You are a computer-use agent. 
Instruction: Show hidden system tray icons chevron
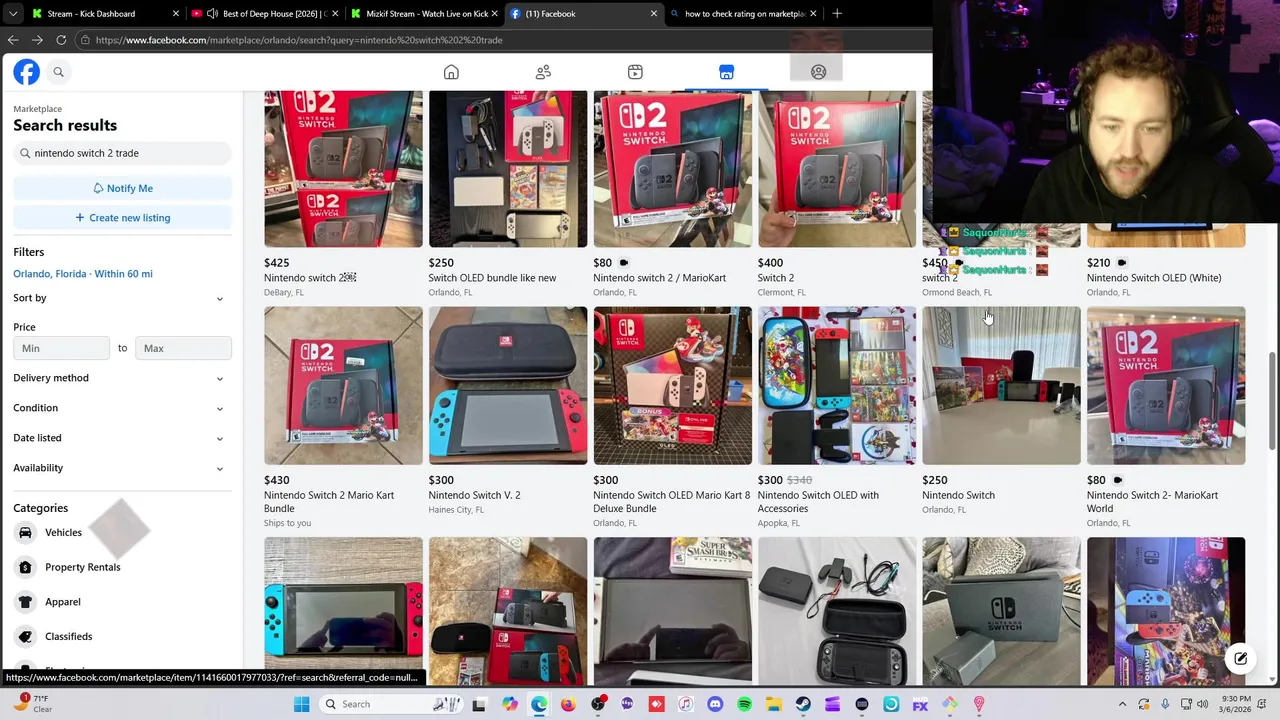coord(1122,704)
